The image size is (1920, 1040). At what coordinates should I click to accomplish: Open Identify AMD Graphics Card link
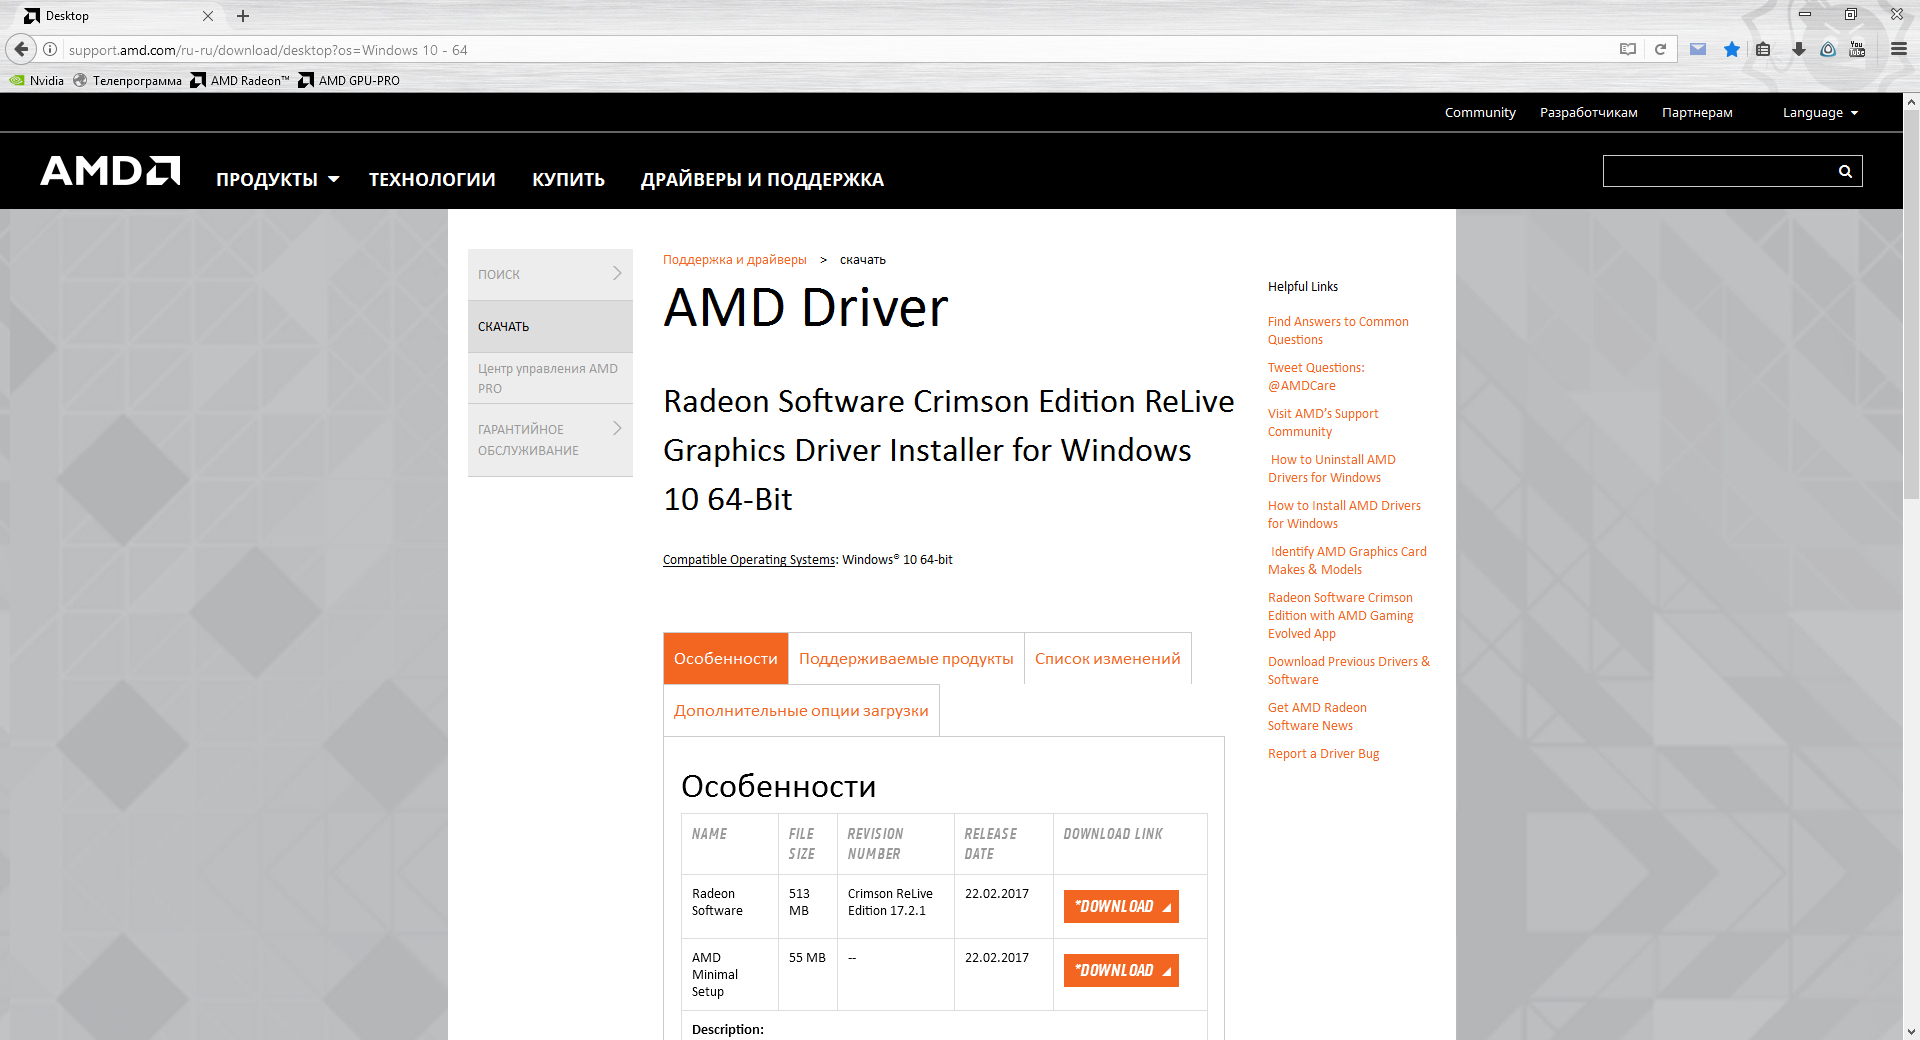coord(1347,561)
